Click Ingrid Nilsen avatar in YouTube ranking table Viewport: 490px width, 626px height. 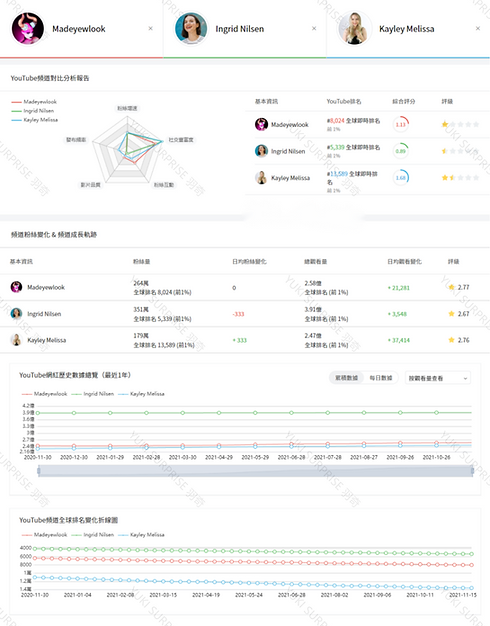(x=261, y=151)
